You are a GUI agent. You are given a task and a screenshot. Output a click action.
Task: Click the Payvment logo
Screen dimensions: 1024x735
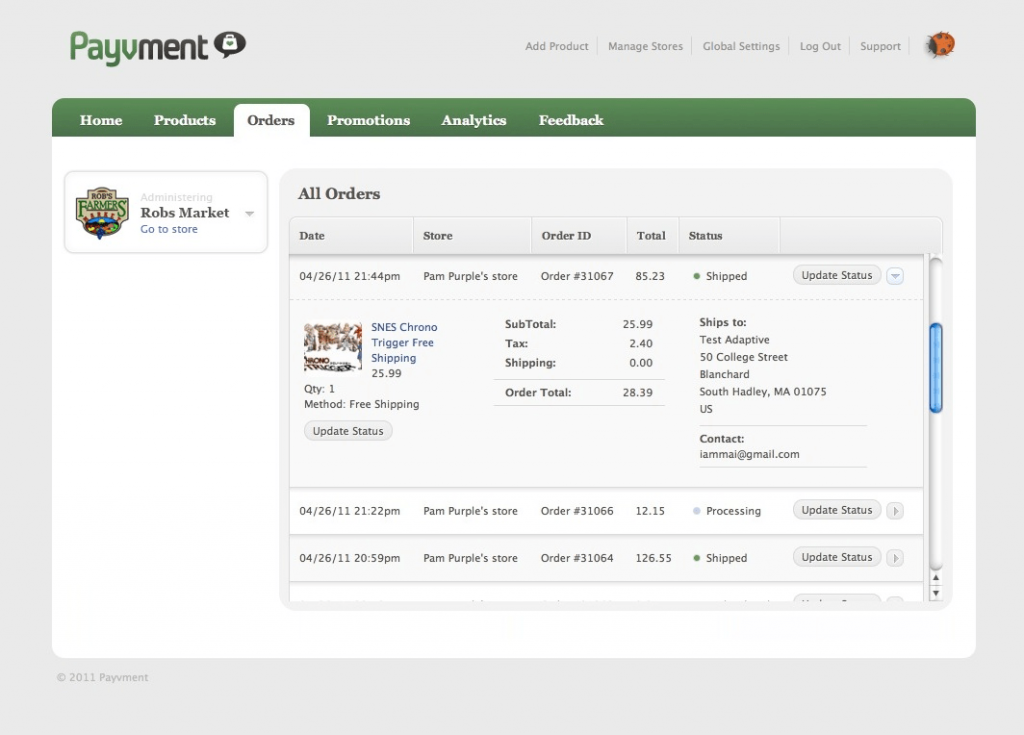157,46
